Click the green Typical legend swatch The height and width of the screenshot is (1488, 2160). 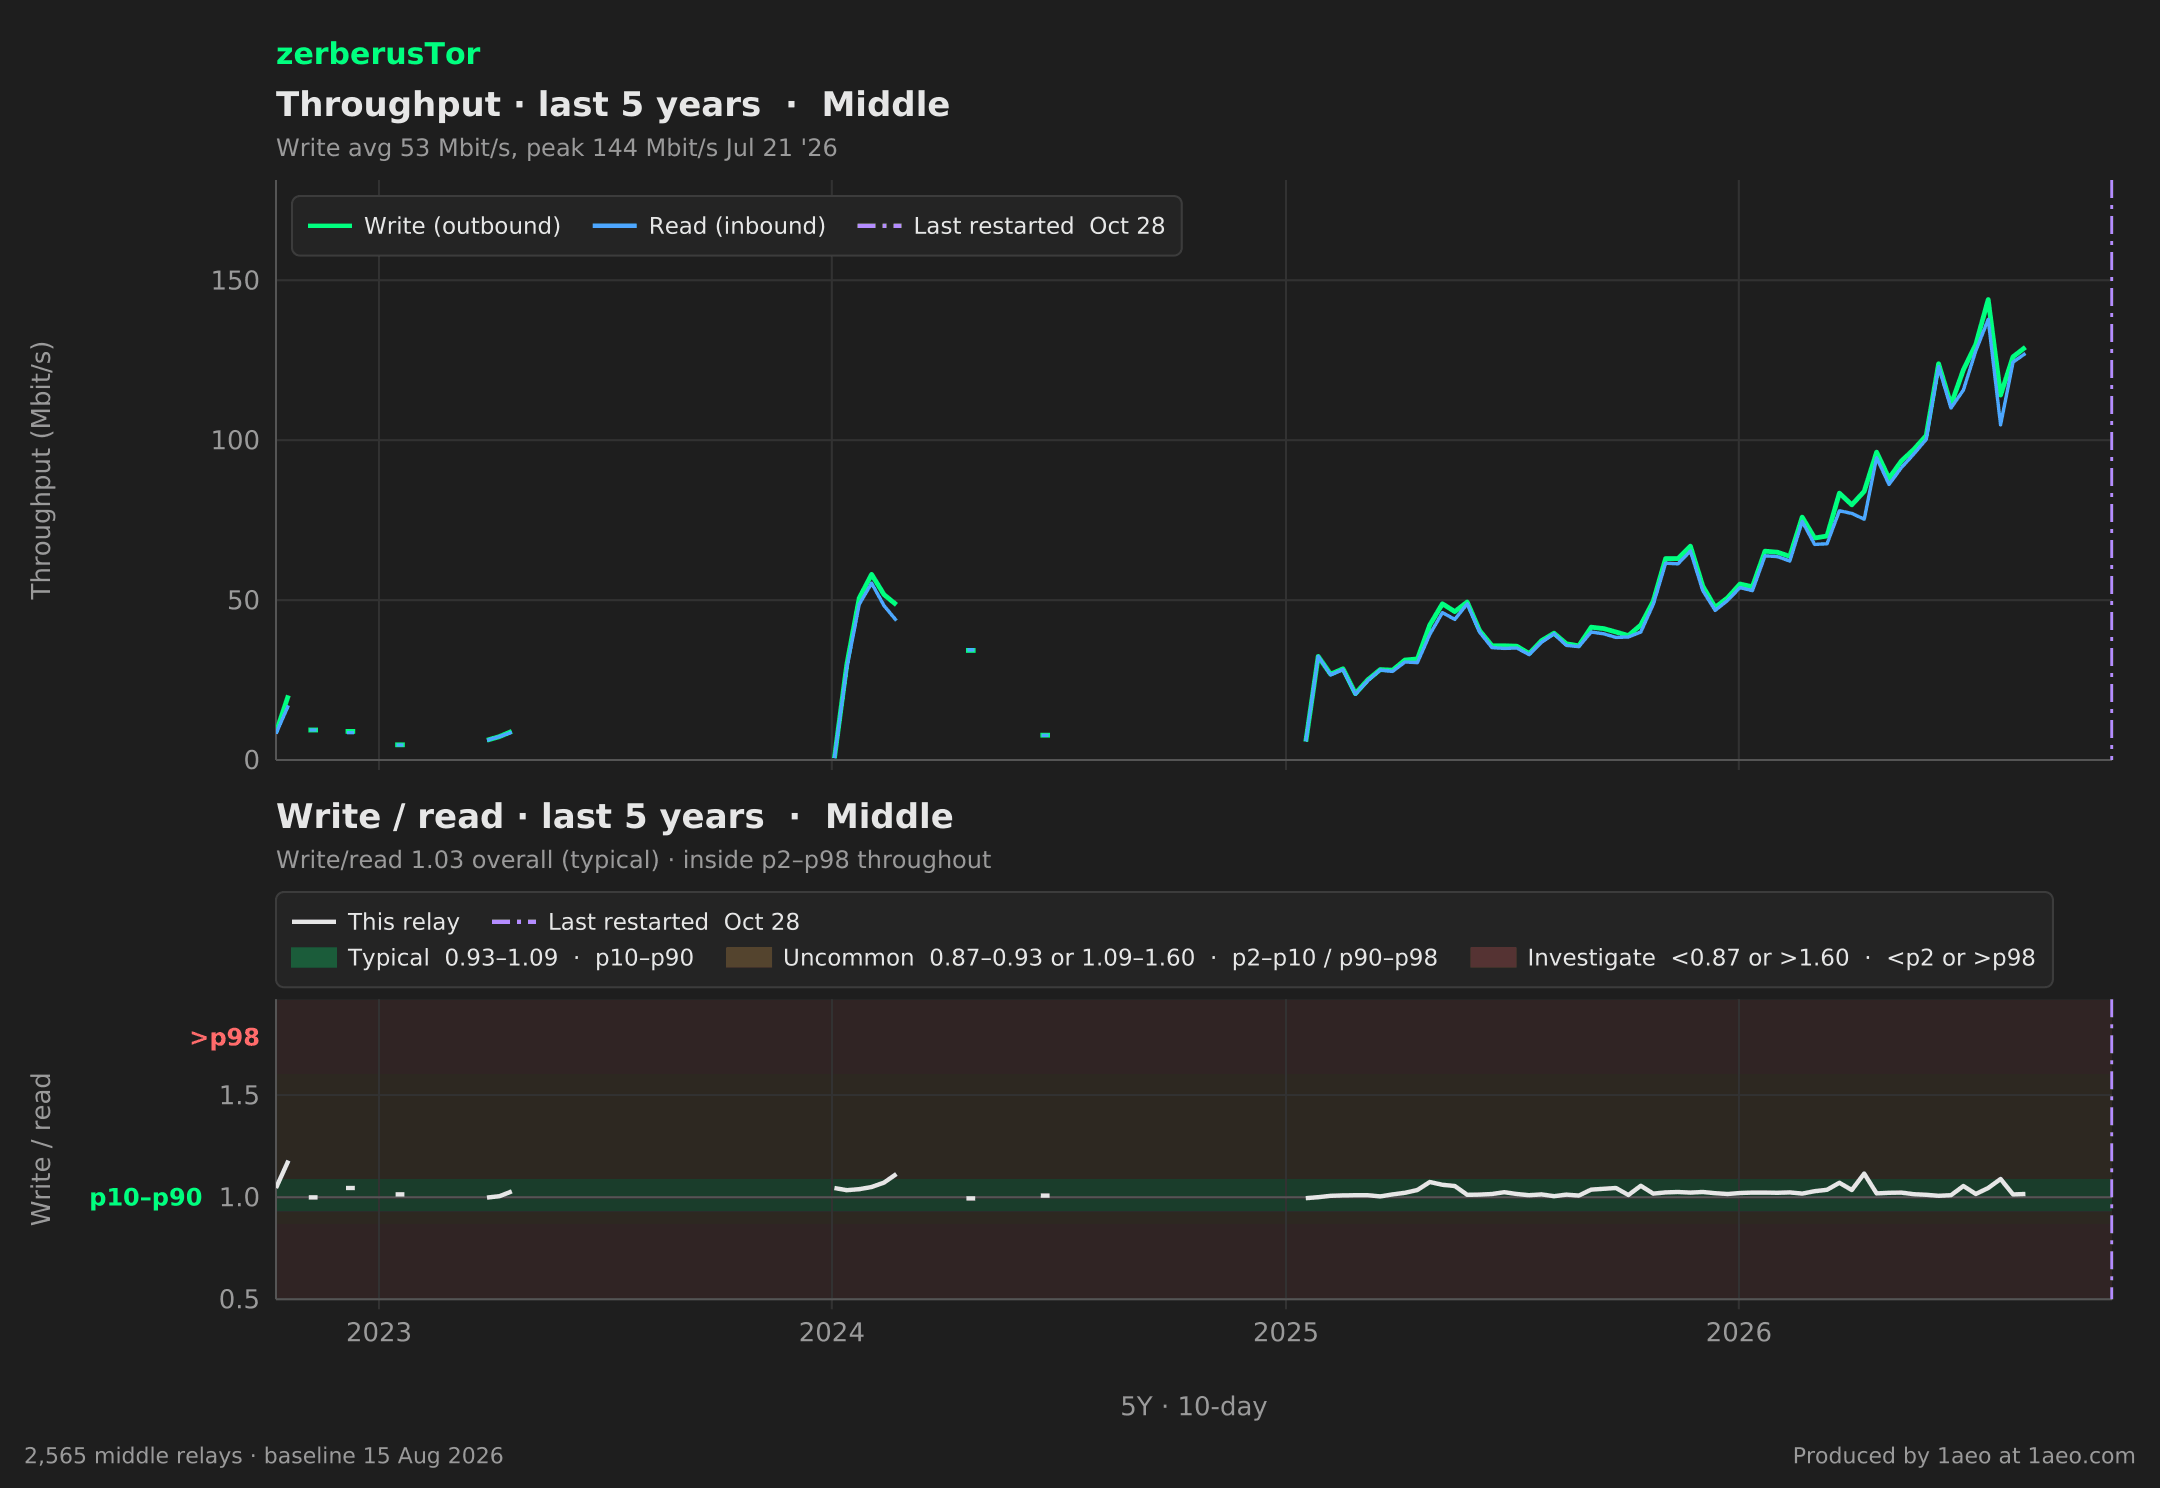314,958
